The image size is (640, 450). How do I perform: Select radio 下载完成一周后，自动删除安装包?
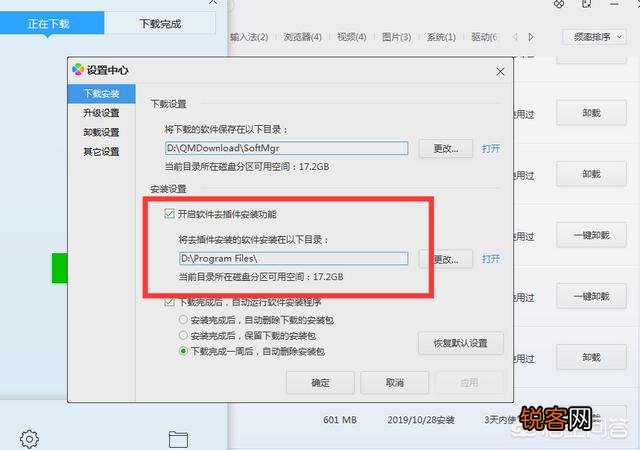click(183, 351)
